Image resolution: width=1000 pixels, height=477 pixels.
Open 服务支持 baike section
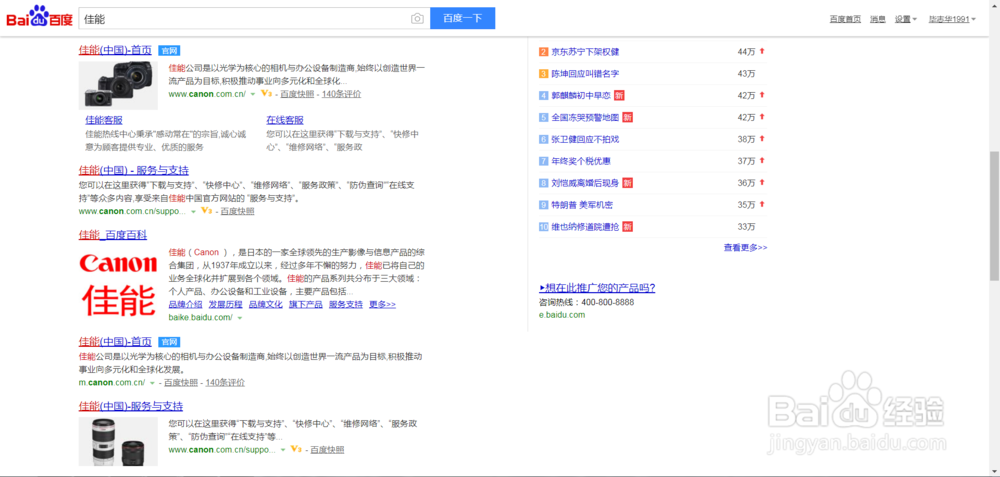coord(346,304)
